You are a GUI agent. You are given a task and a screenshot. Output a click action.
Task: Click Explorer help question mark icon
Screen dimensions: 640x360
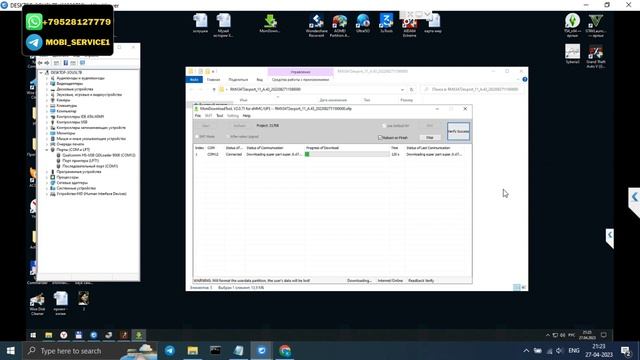point(524,80)
